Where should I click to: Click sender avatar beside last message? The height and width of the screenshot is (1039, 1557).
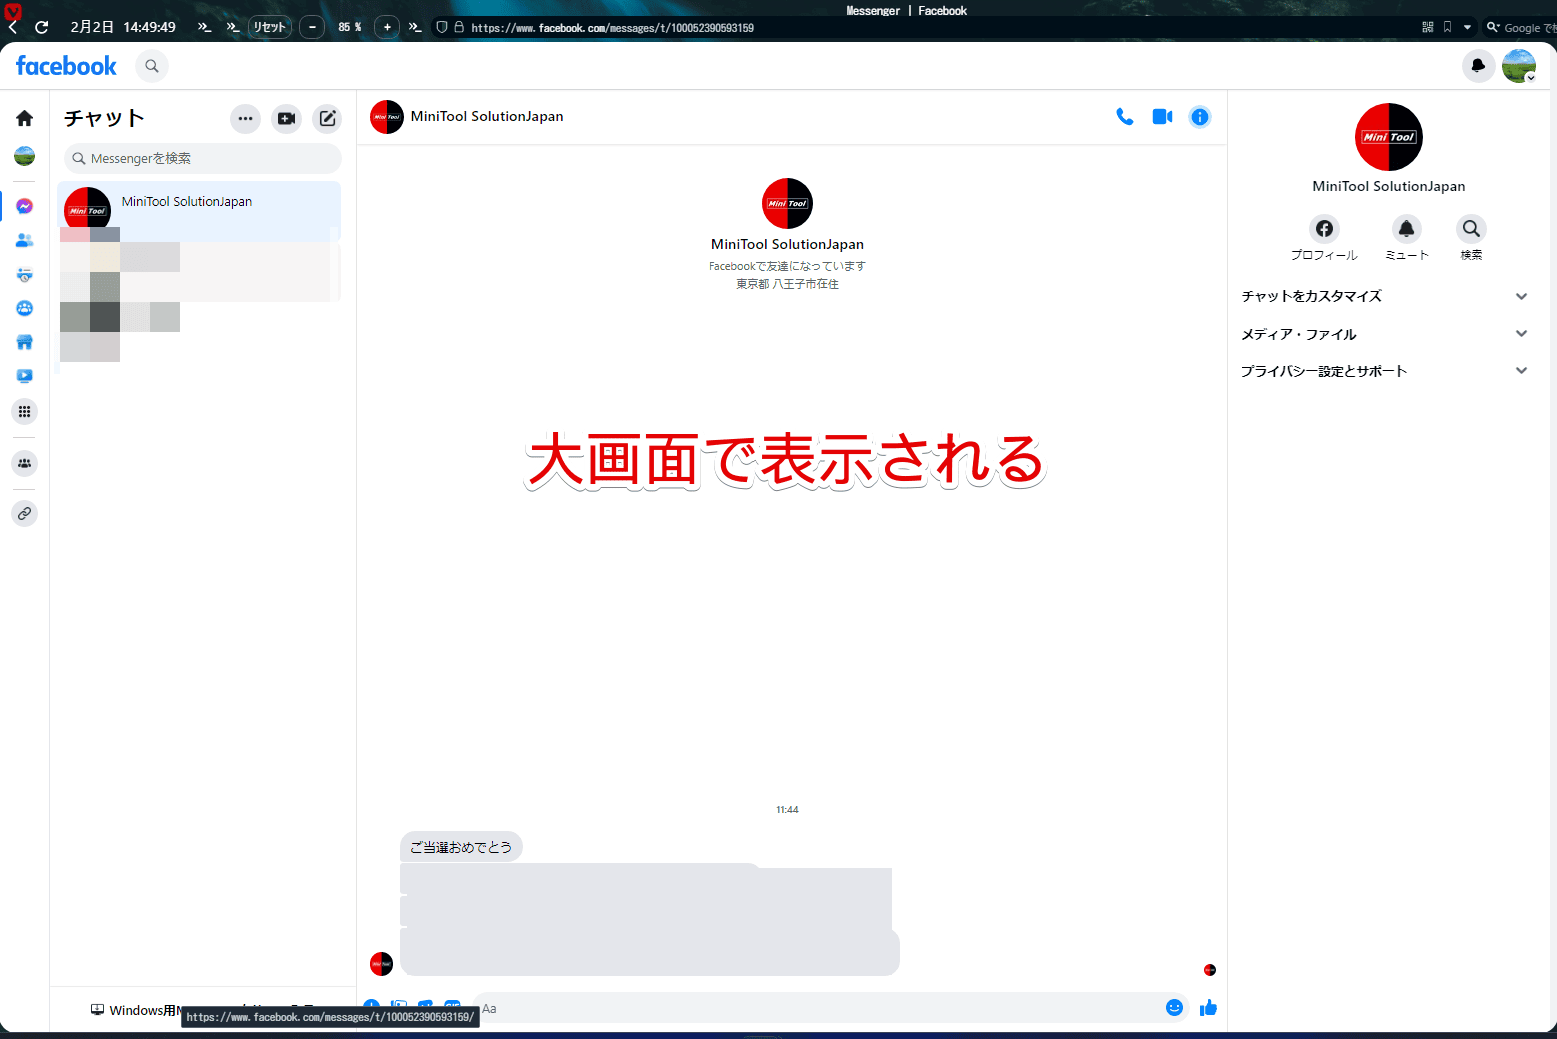coord(381,964)
